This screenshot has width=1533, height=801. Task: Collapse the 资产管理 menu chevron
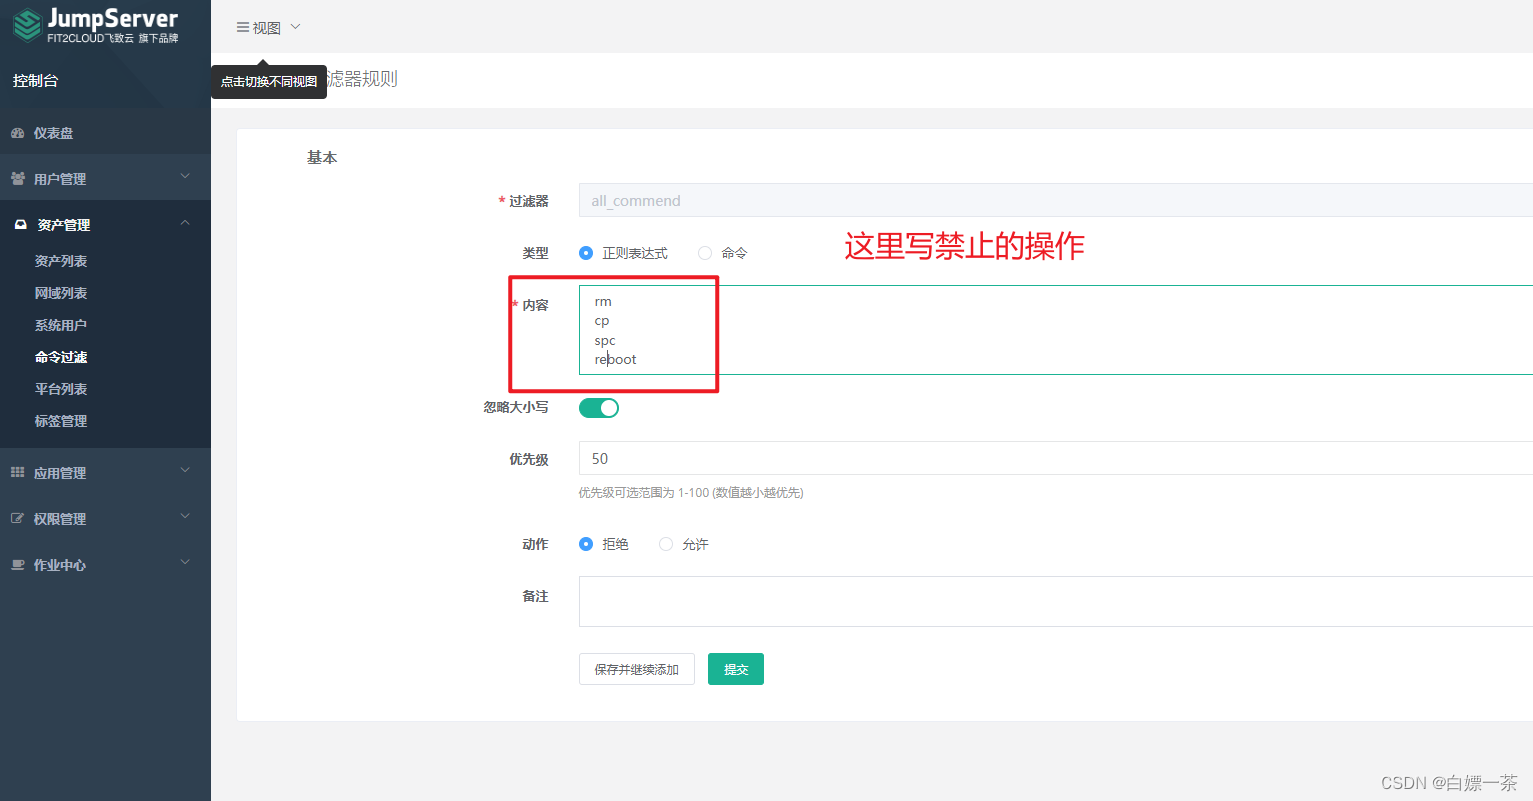(185, 223)
